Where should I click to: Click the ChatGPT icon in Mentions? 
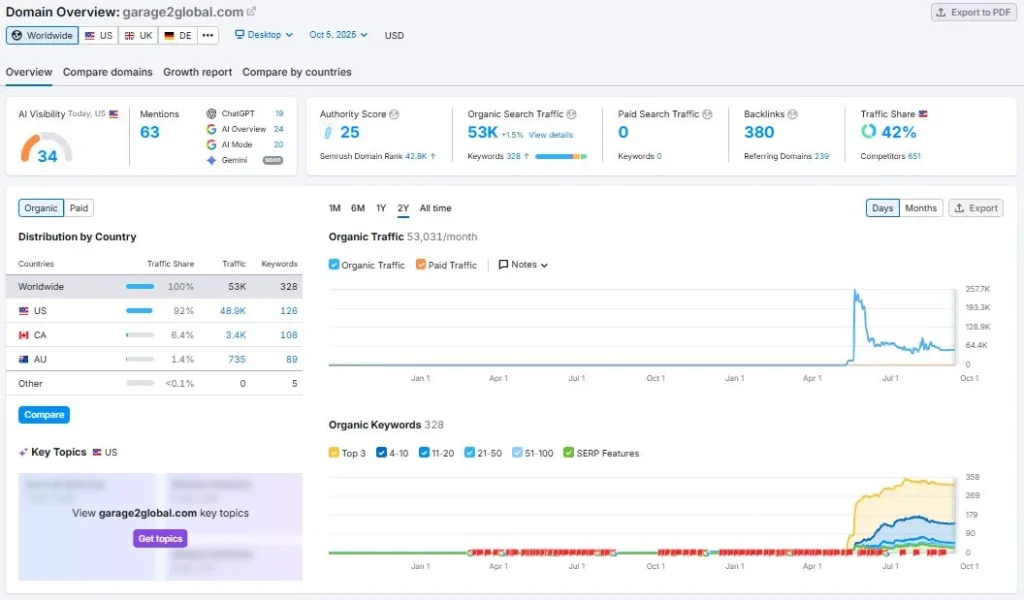point(211,114)
